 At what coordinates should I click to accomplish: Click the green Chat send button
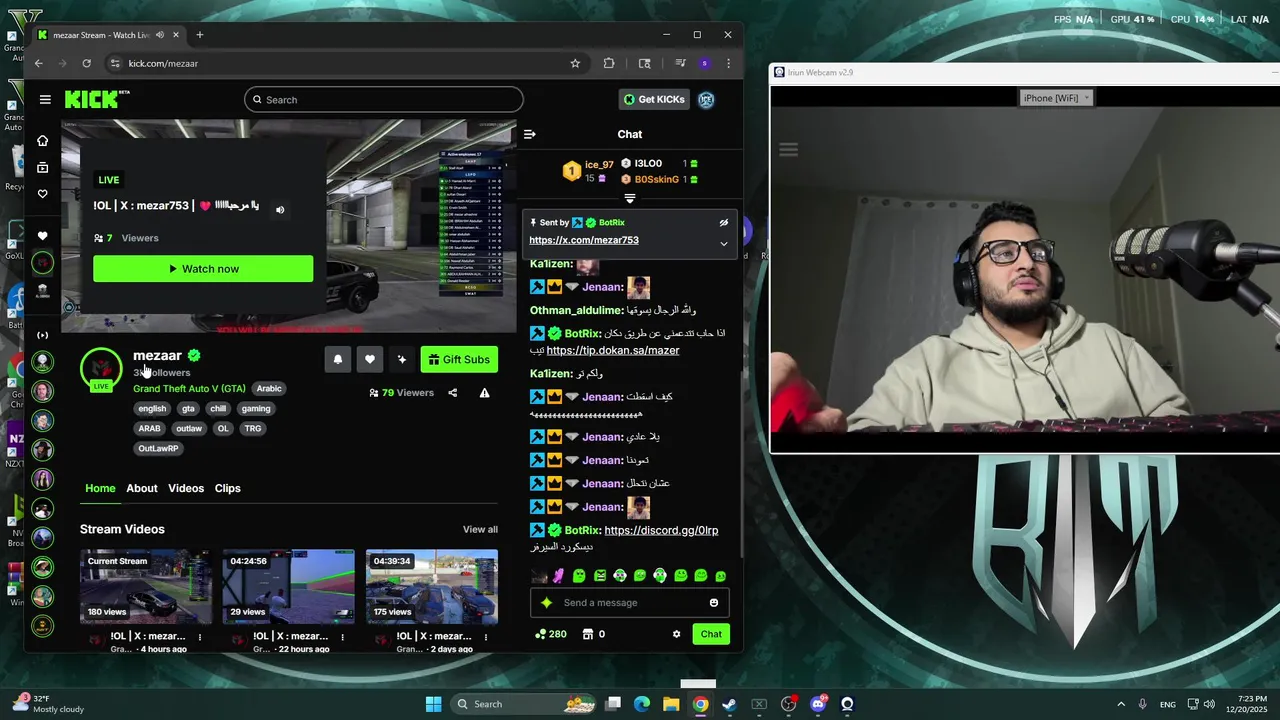pyautogui.click(x=711, y=634)
